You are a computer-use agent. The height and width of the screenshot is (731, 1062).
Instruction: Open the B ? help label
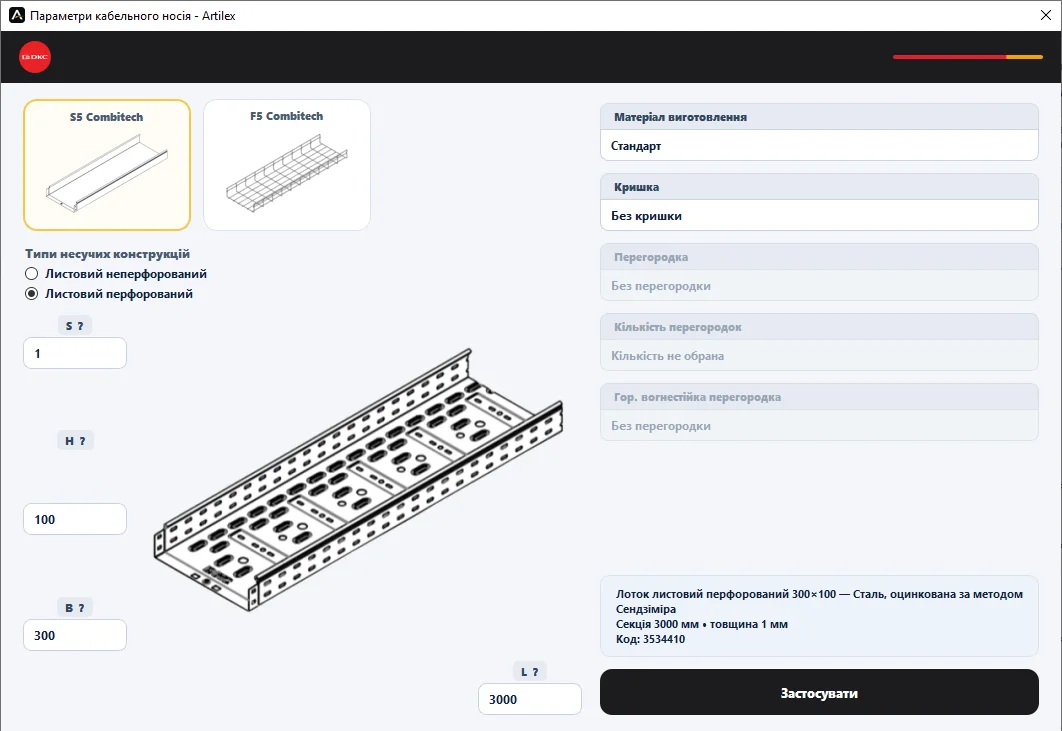(x=75, y=608)
